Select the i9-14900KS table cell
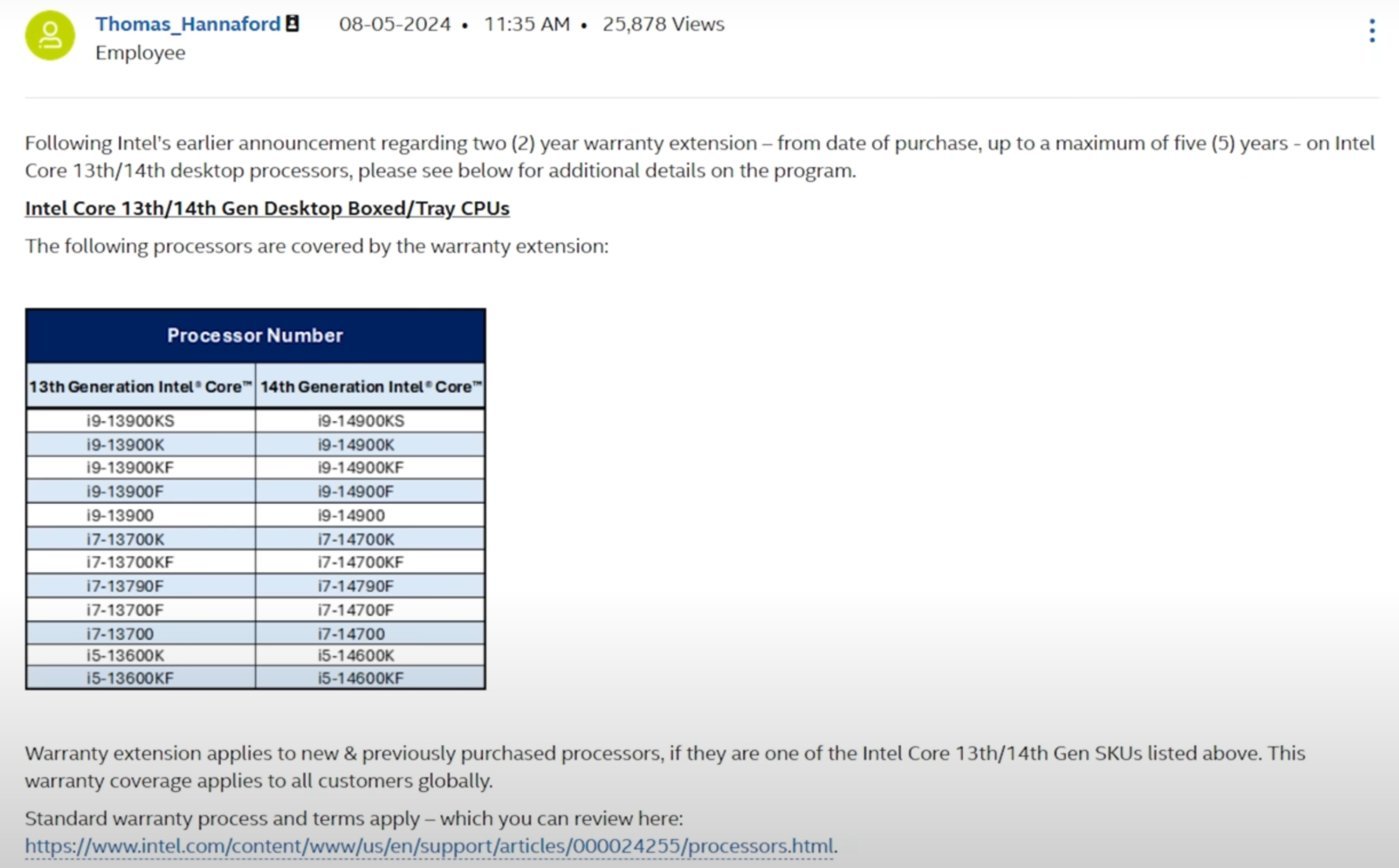 point(371,421)
